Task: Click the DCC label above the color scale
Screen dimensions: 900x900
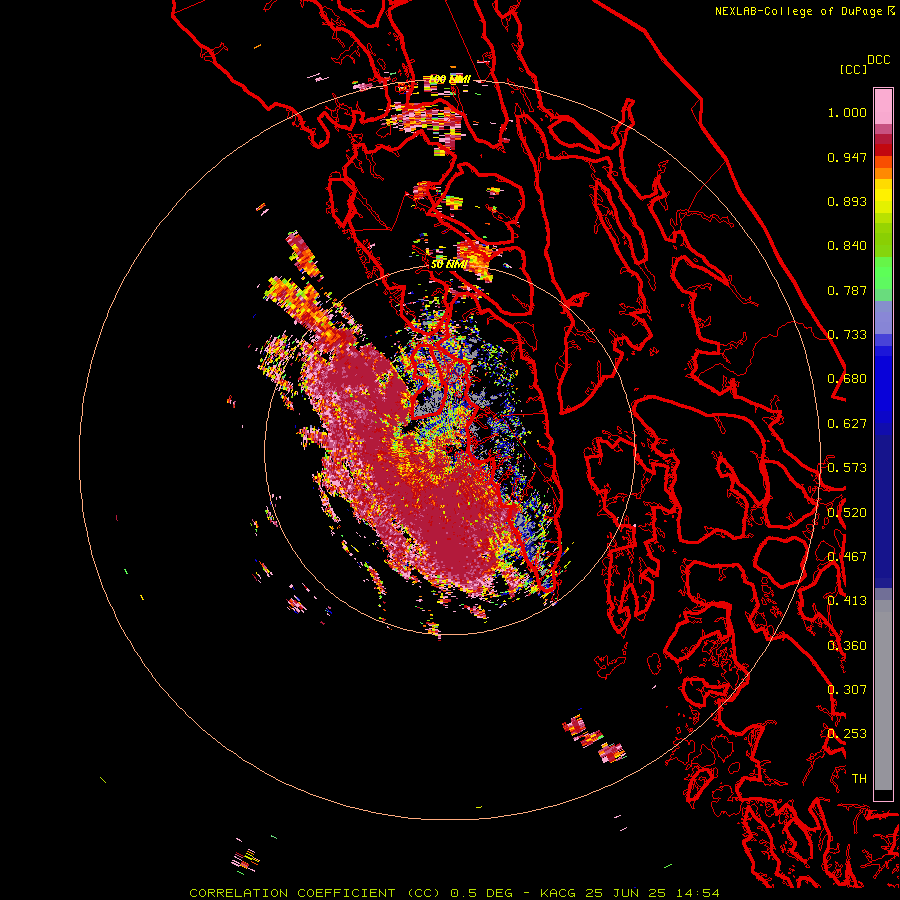Action: pyautogui.click(x=878, y=60)
